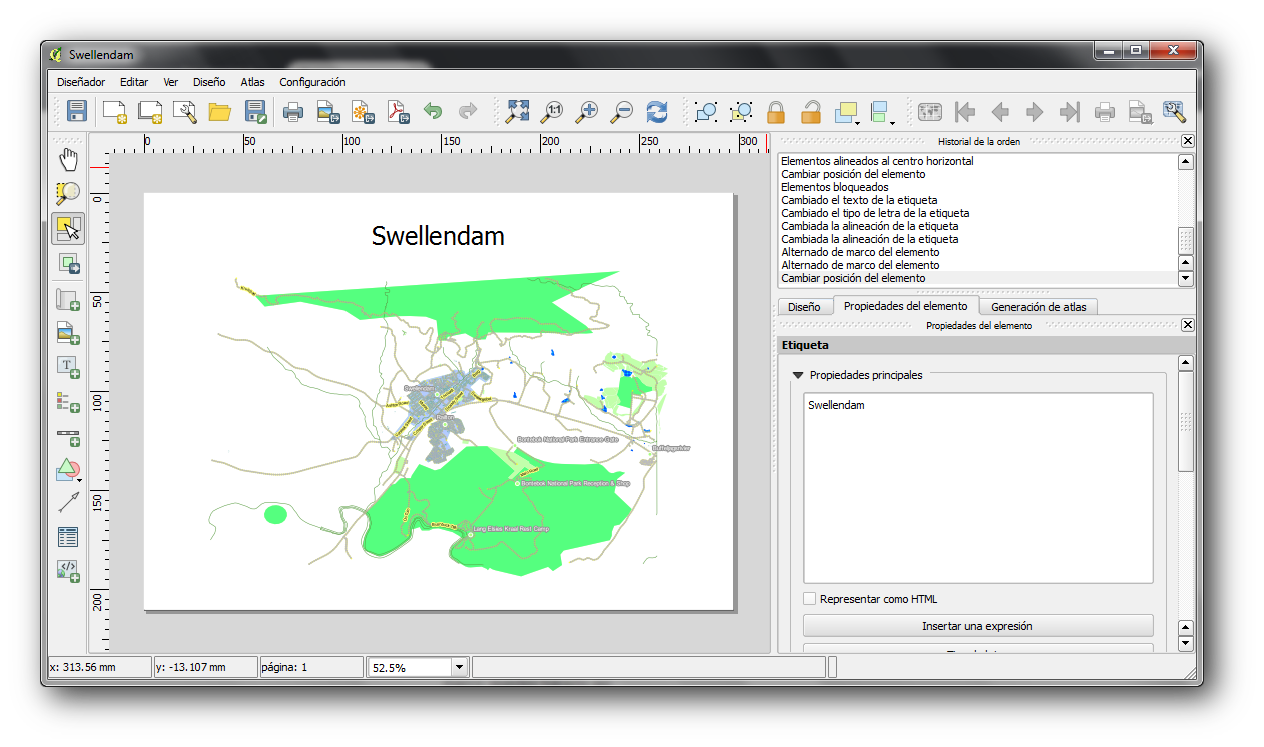This screenshot has height=747, width=1264.
Task: Lock the selected items
Action: (x=776, y=111)
